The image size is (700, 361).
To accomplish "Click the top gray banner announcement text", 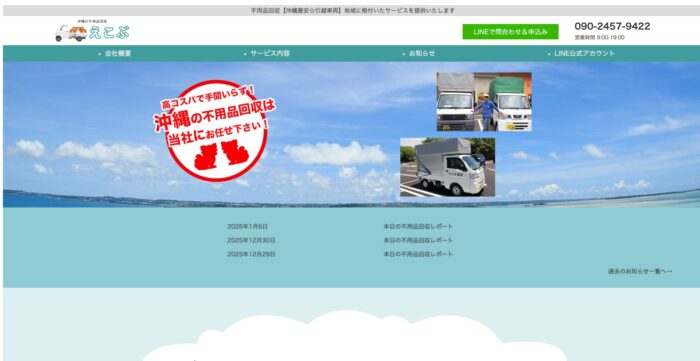I will [x=353, y=10].
